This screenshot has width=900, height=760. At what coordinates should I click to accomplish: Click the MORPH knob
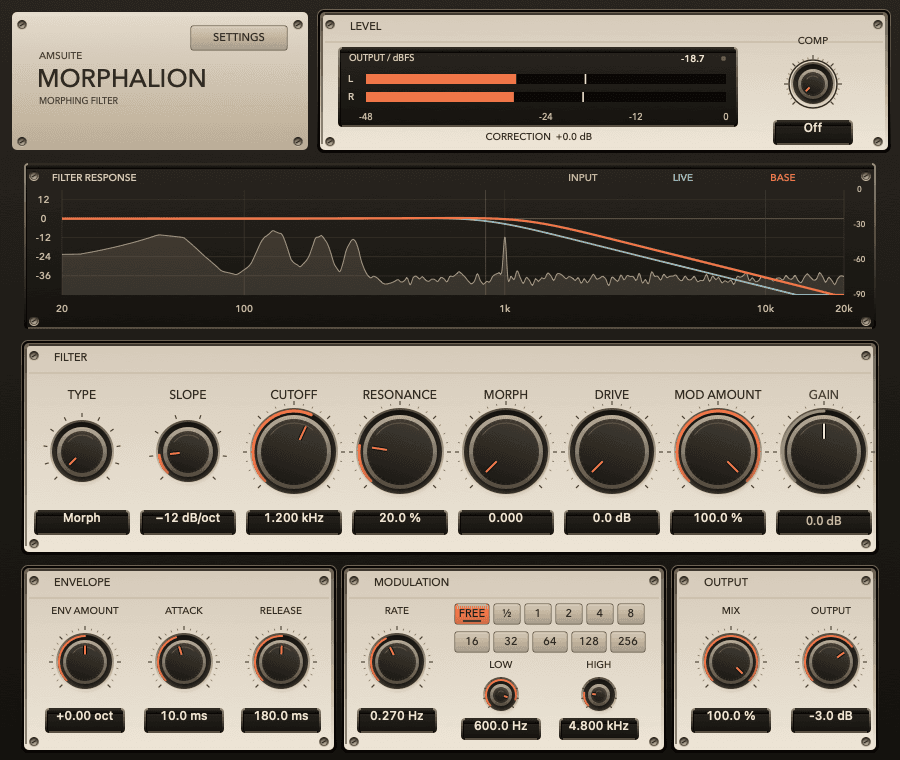(506, 451)
